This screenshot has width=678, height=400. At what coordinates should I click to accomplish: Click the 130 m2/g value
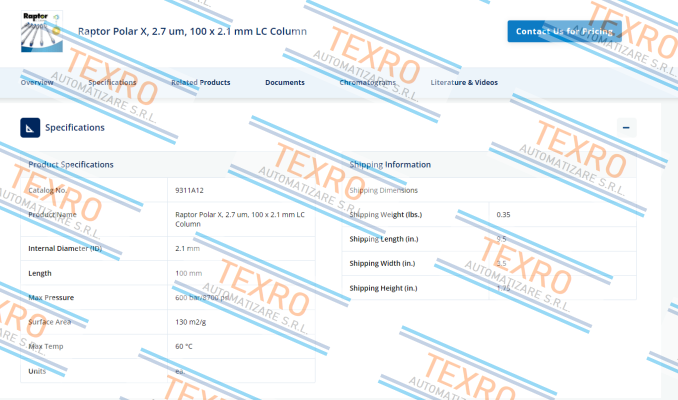coord(191,322)
